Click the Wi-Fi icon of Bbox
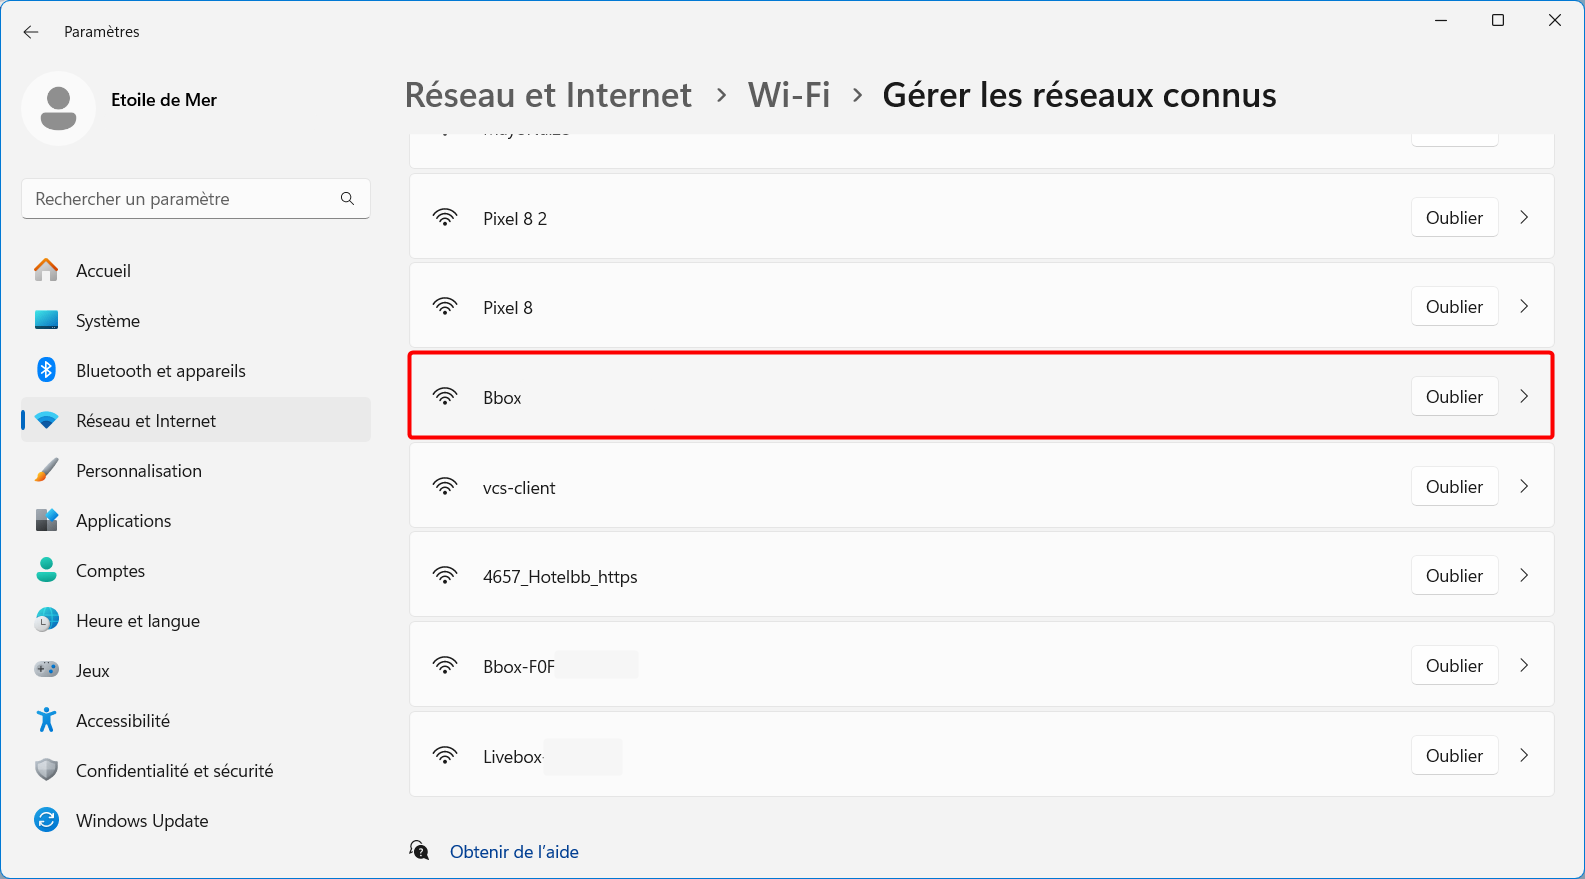This screenshot has height=879, width=1585. point(445,397)
